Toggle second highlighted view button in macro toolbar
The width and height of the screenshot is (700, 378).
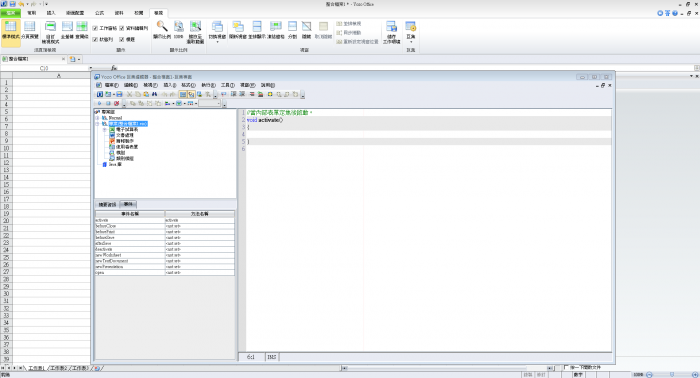point(191,94)
